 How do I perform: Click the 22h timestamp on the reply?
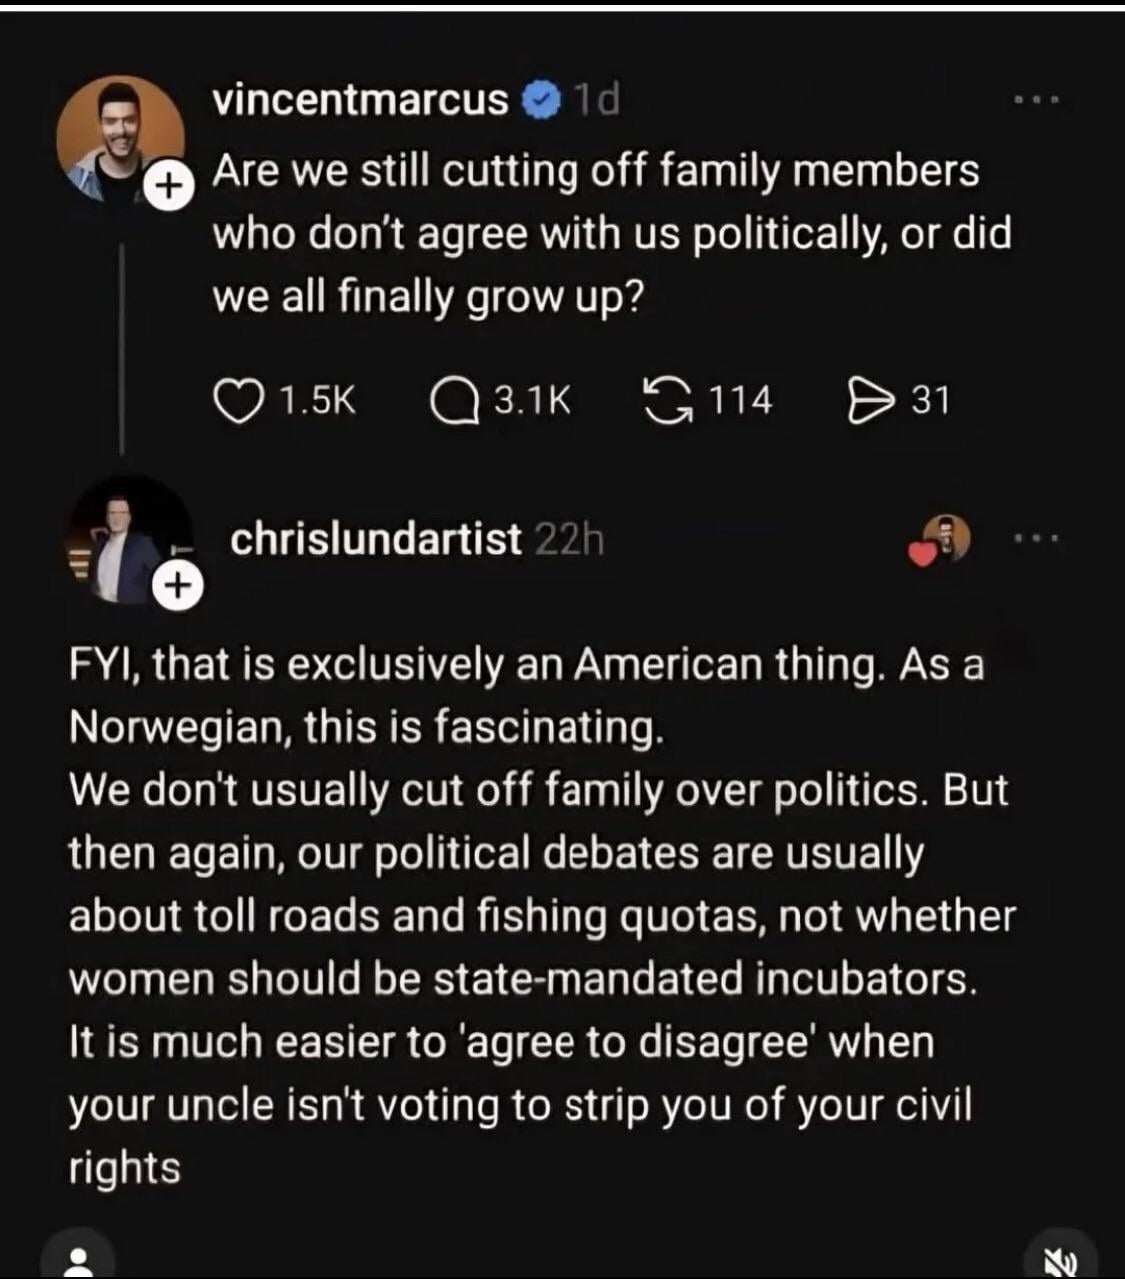pyautogui.click(x=570, y=541)
